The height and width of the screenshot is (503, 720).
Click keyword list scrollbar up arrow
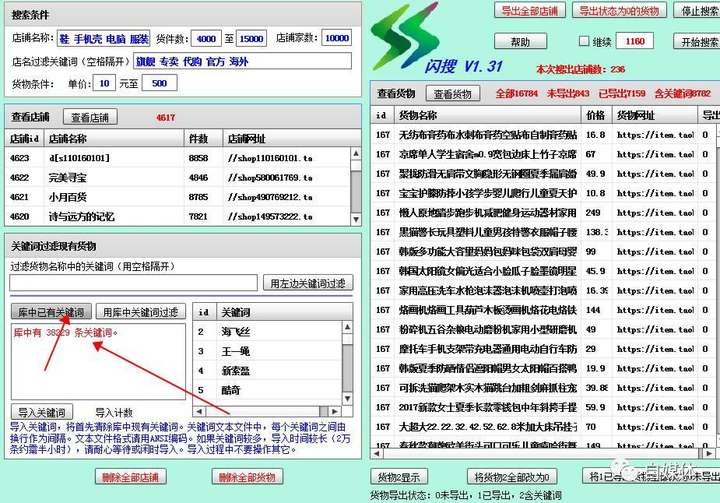pyautogui.click(x=348, y=327)
